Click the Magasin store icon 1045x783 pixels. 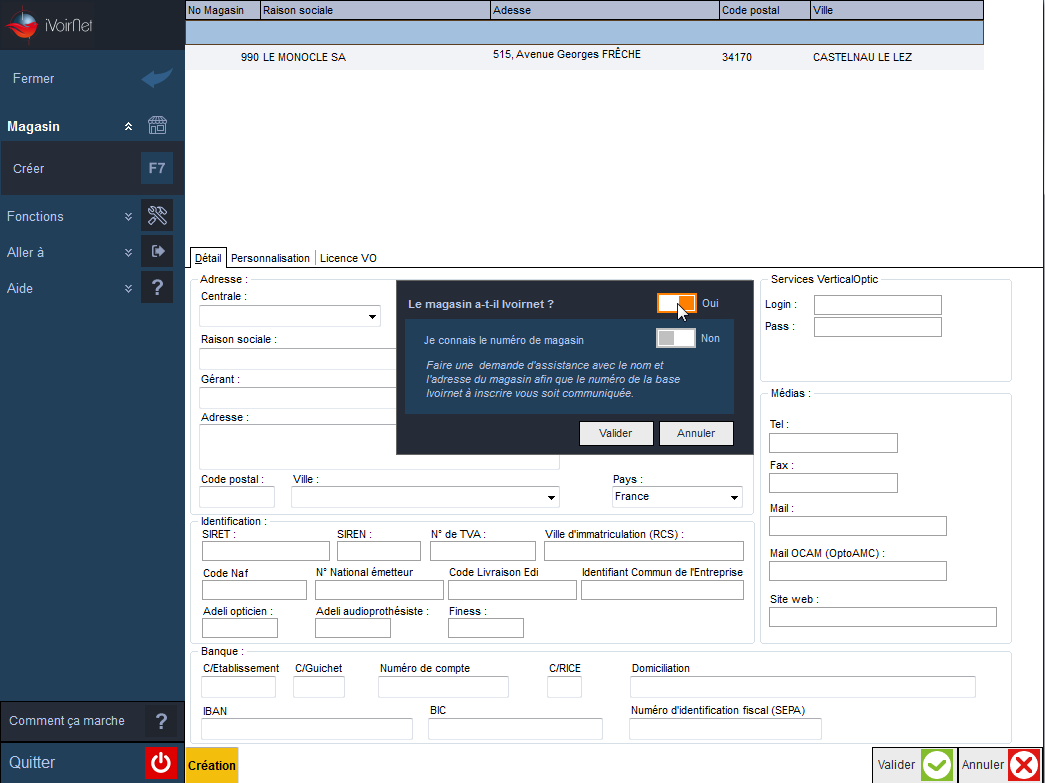(157, 125)
